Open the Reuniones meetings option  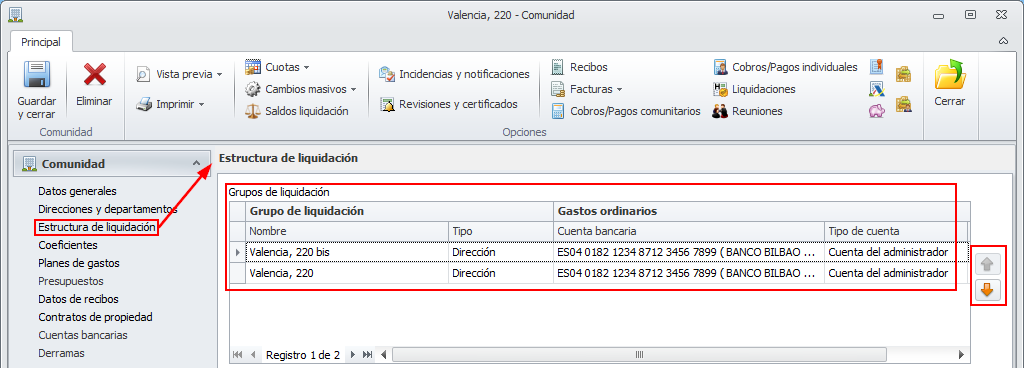[x=748, y=111]
